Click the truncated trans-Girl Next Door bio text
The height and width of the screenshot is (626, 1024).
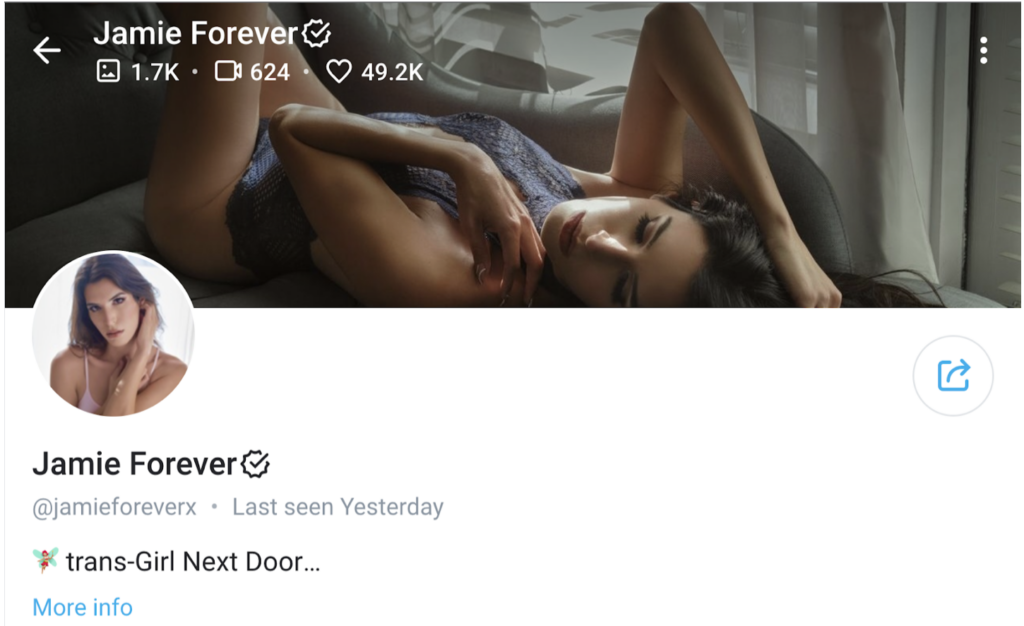(193, 561)
